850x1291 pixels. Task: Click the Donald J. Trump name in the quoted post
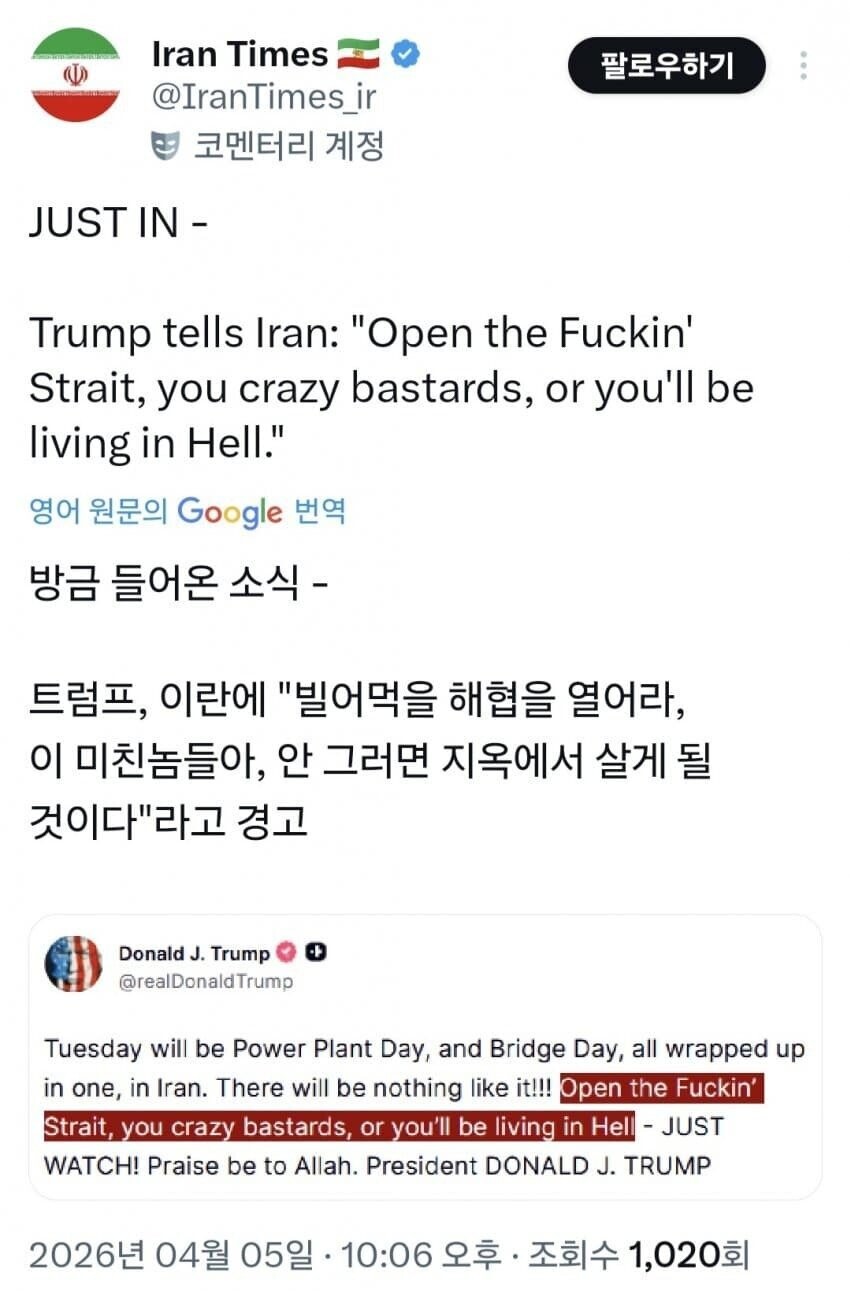point(194,953)
